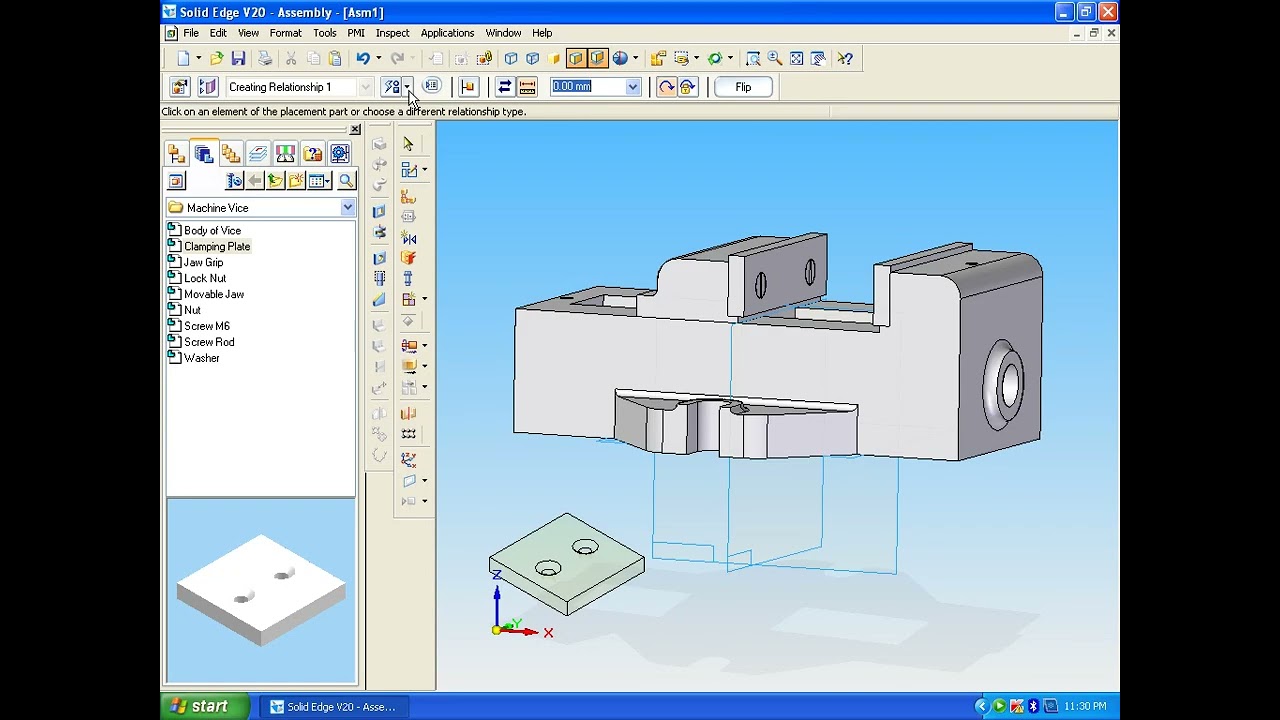Toggle the construction display button
Viewport: 1280px width, 720px height.
click(x=207, y=87)
